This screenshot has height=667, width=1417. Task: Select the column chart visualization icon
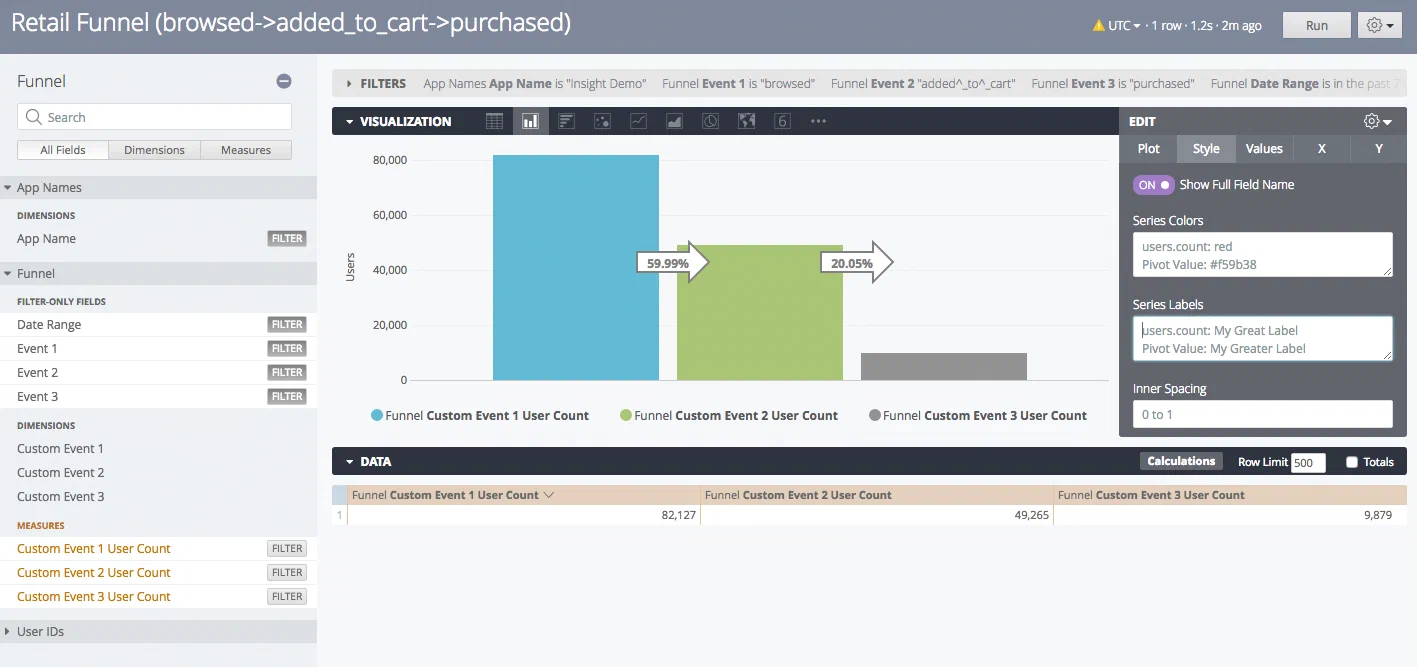point(530,121)
